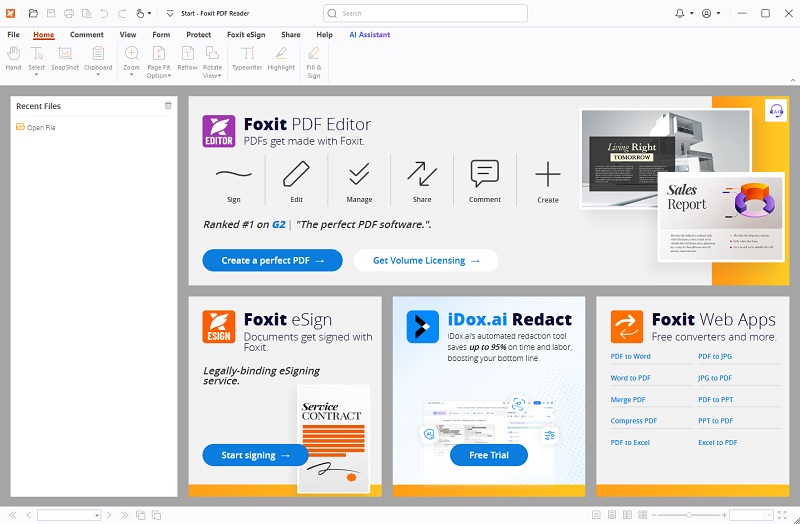Toggle continuous facing view mode
Screen dimensions: 800x524
pos(643,515)
